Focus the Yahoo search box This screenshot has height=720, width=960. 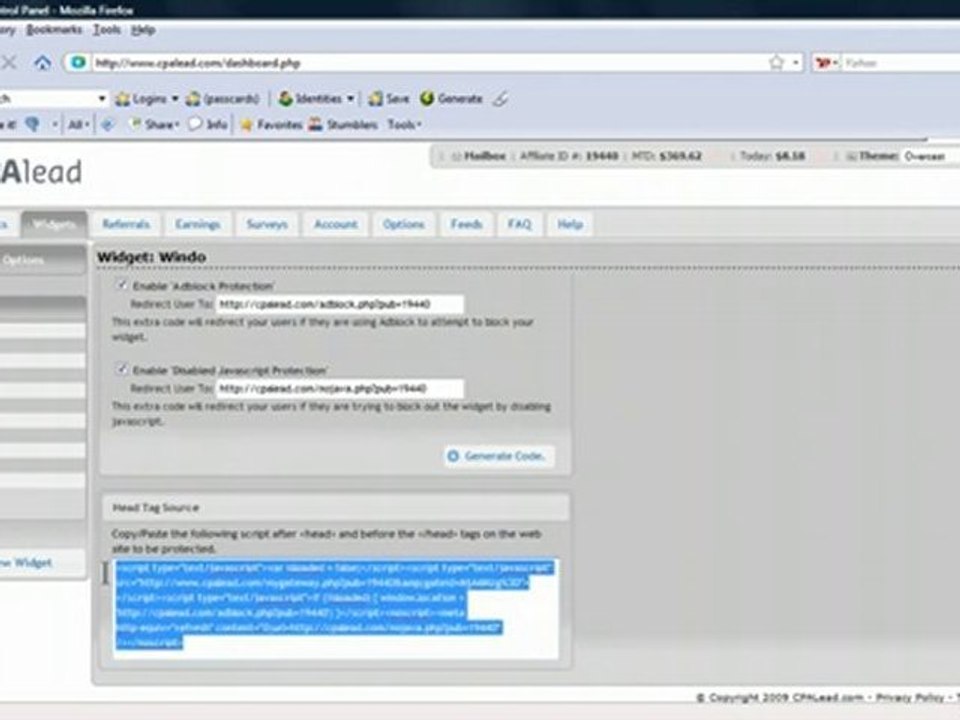click(900, 62)
